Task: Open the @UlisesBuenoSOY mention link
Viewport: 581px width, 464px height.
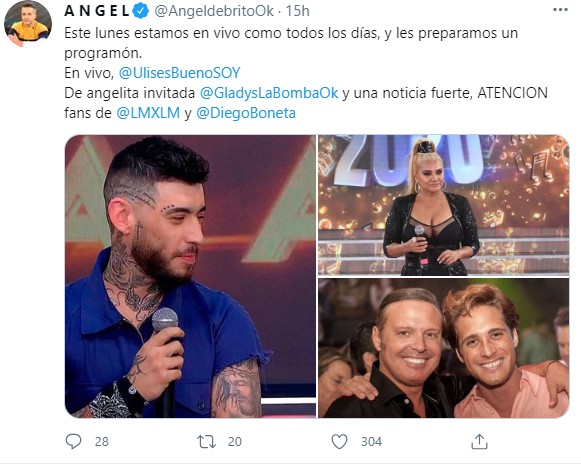Action: pos(179,73)
